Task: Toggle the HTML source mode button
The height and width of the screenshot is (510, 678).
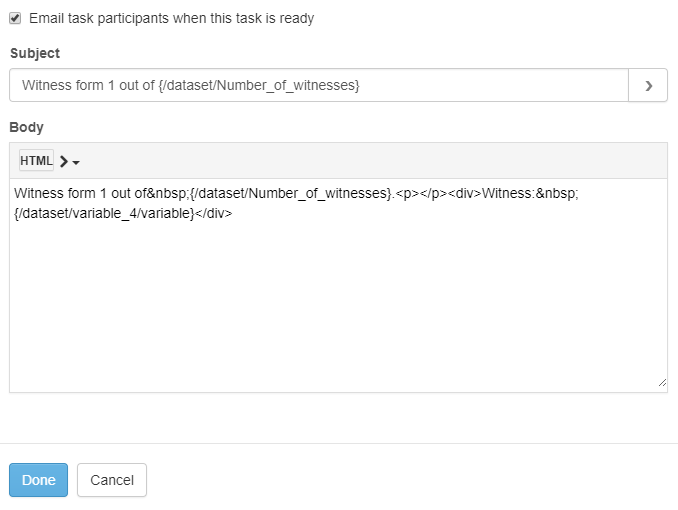Action: click(x=36, y=160)
